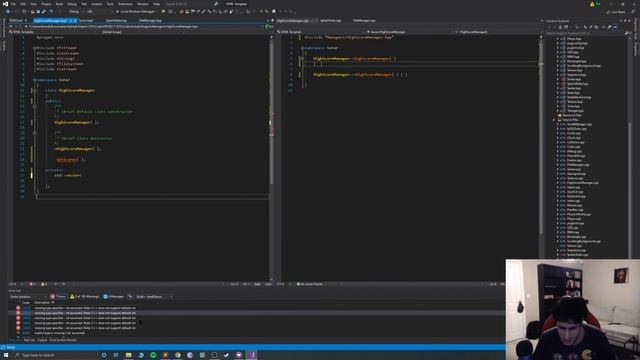Switch to the Scene.hpp tab

(x=86, y=20)
